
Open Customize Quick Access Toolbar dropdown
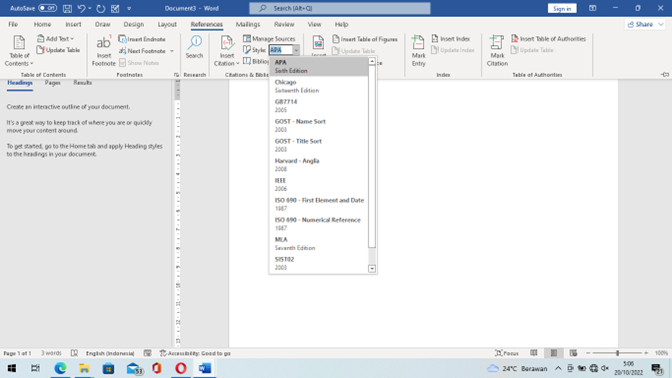click(129, 9)
